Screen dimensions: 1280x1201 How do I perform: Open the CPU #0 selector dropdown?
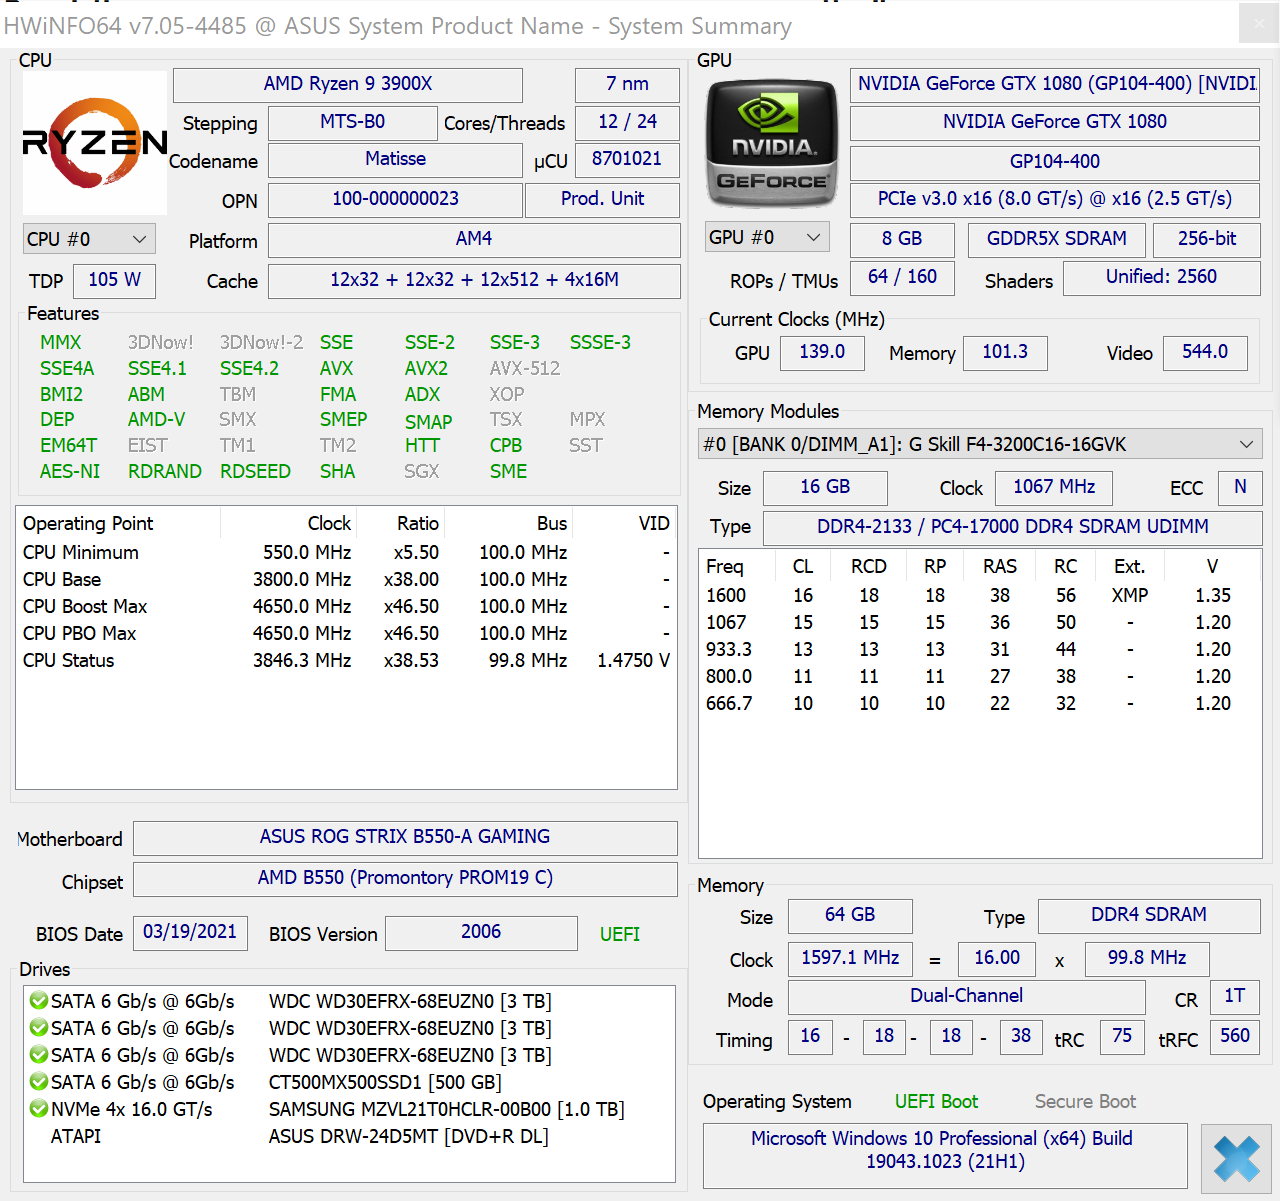(89, 239)
